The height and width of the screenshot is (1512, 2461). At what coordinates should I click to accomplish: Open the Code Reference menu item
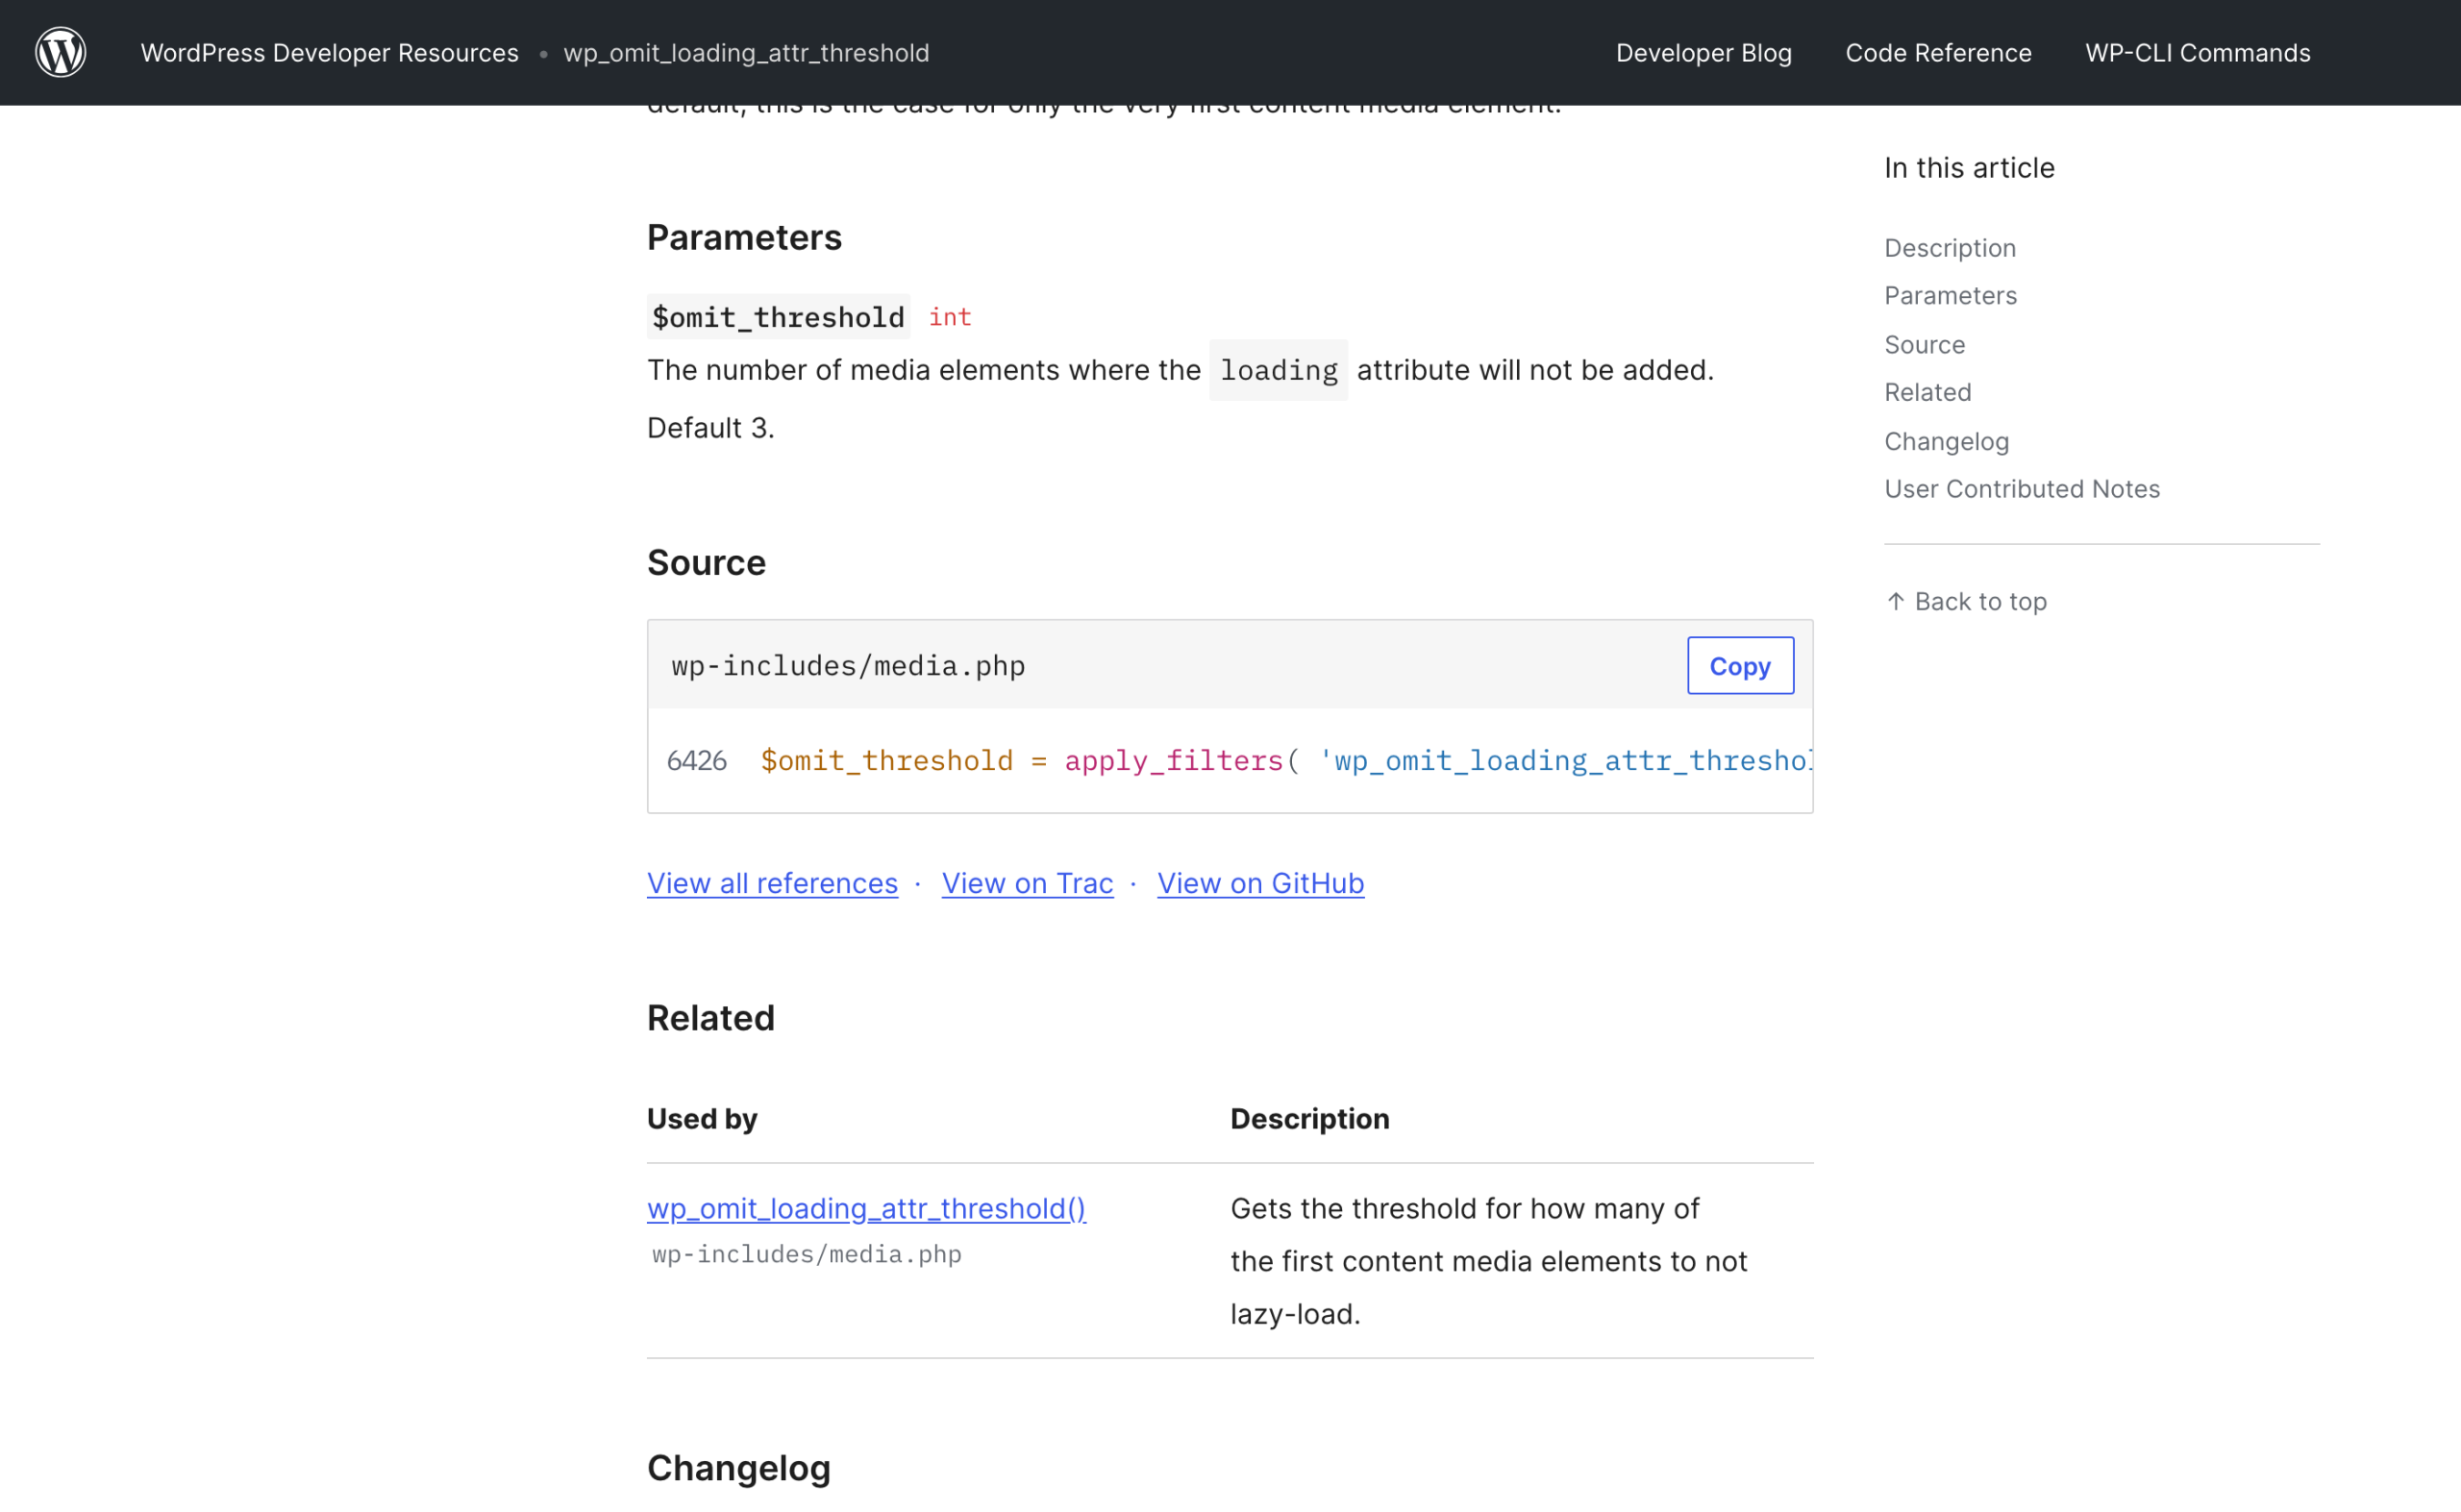1938,53
